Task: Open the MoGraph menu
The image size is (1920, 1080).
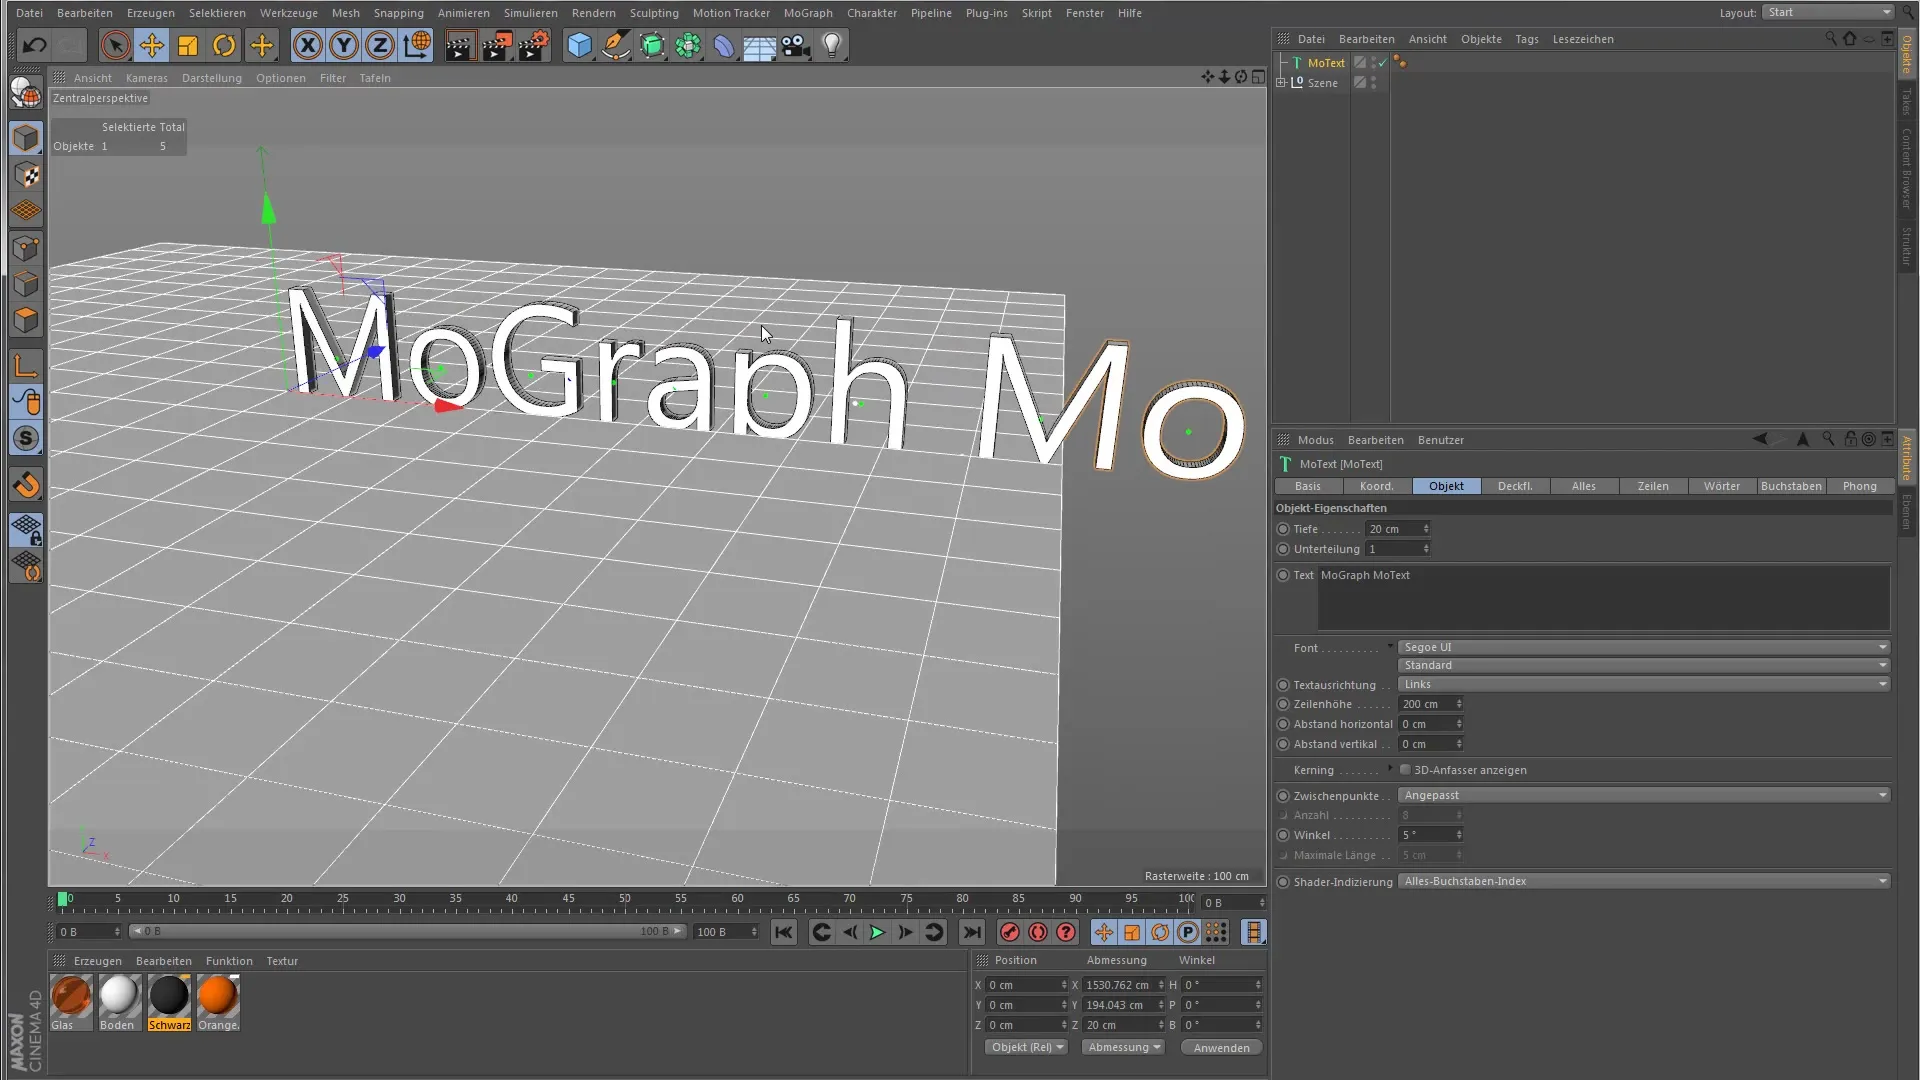Action: (x=808, y=13)
